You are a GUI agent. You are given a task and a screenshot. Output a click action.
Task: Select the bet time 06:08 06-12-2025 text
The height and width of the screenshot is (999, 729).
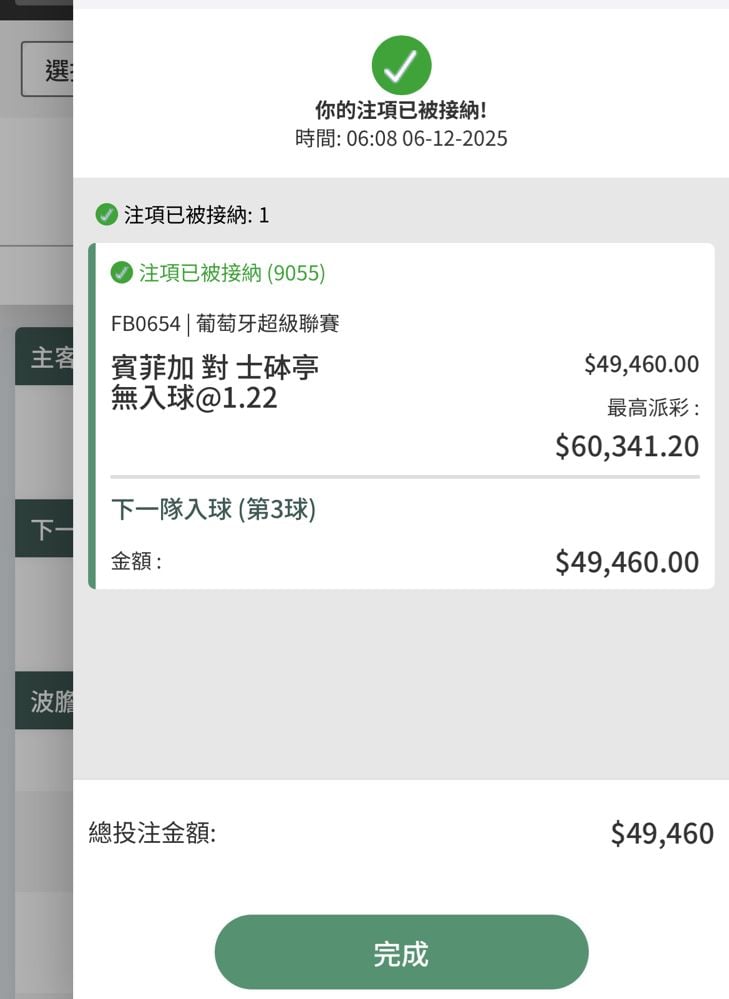point(401,139)
